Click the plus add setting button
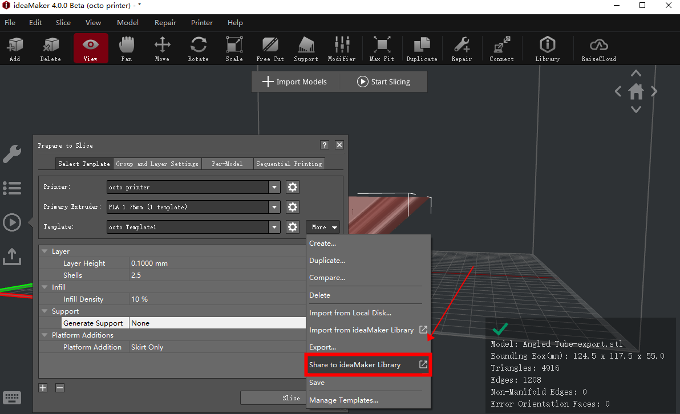Screen dimensions: 680x414 pos(43,388)
